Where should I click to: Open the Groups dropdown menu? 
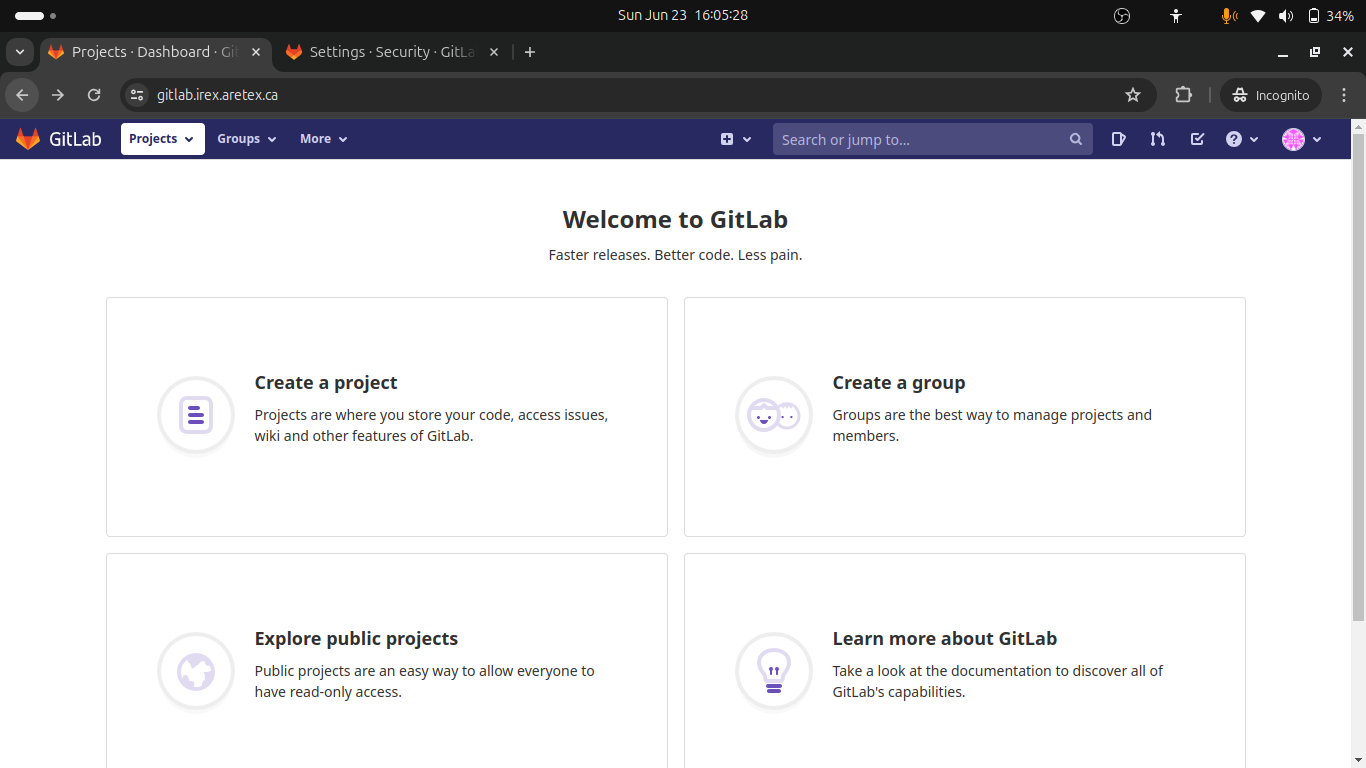(246, 139)
